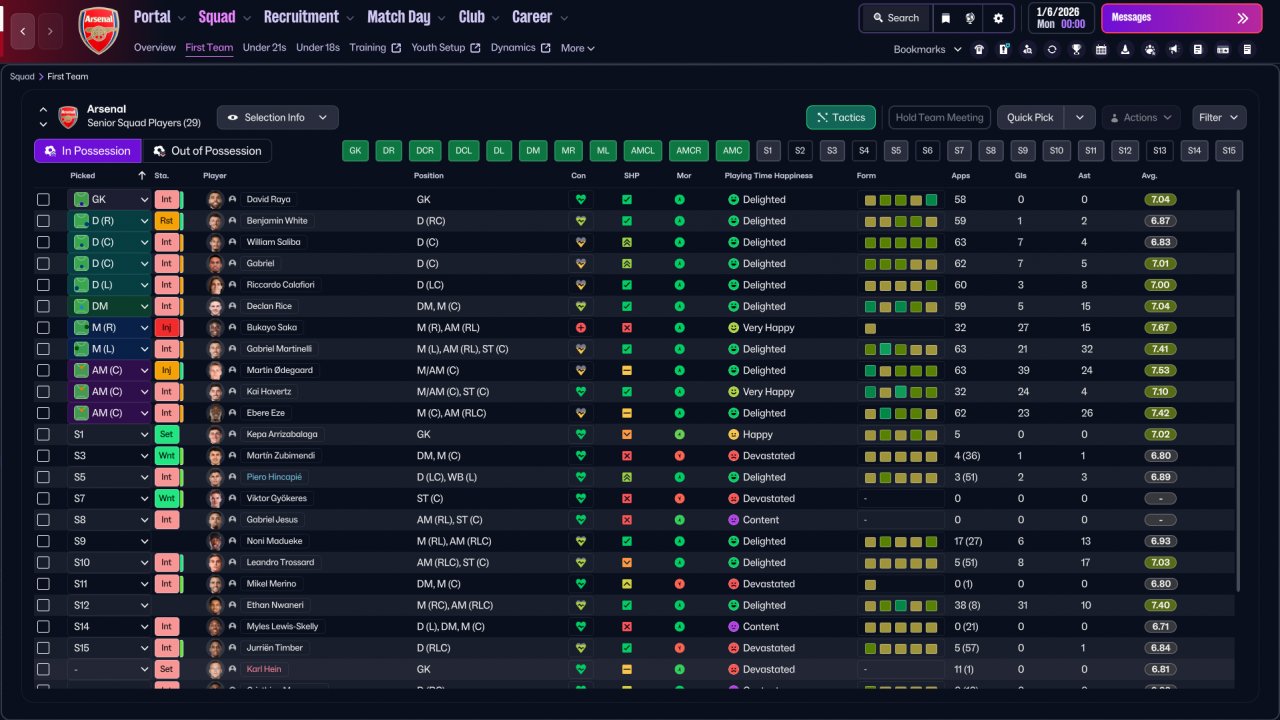Click Declan Rice's player portrait
Screen dimensions: 1280x720
(214, 306)
